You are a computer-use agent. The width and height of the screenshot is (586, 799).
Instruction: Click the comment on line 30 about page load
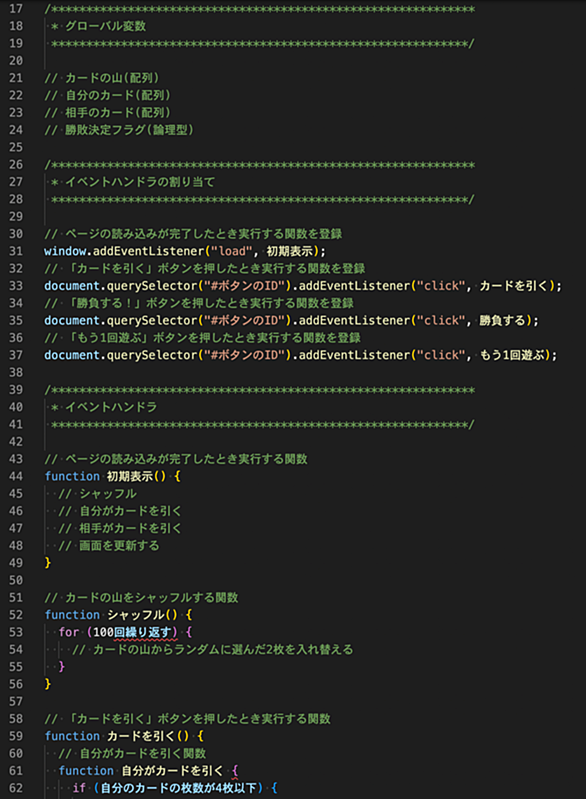point(193,234)
